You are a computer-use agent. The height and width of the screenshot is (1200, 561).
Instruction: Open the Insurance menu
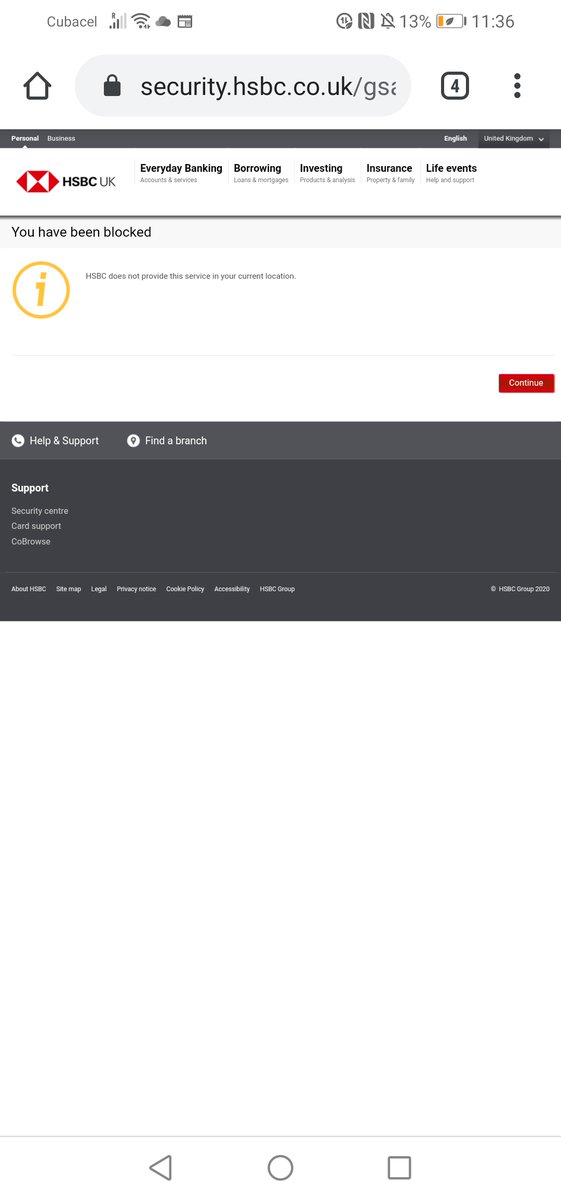click(390, 173)
